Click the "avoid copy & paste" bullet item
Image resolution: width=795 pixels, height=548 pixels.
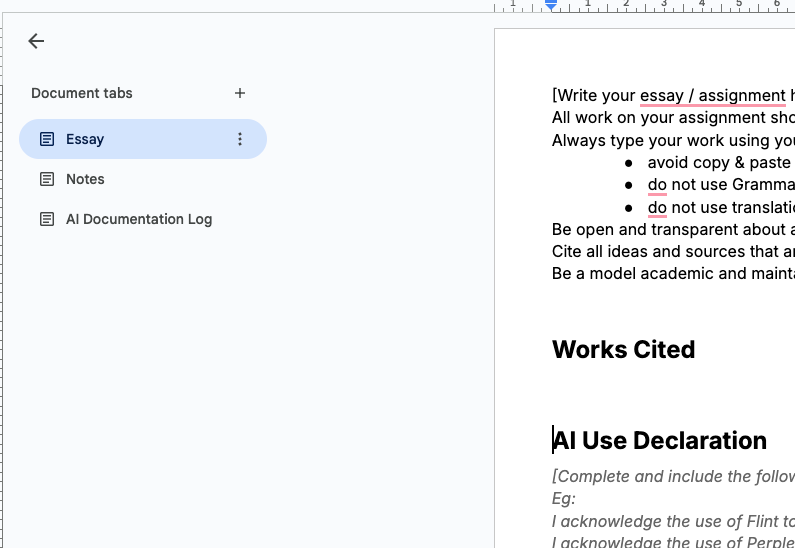pyautogui.click(x=718, y=162)
